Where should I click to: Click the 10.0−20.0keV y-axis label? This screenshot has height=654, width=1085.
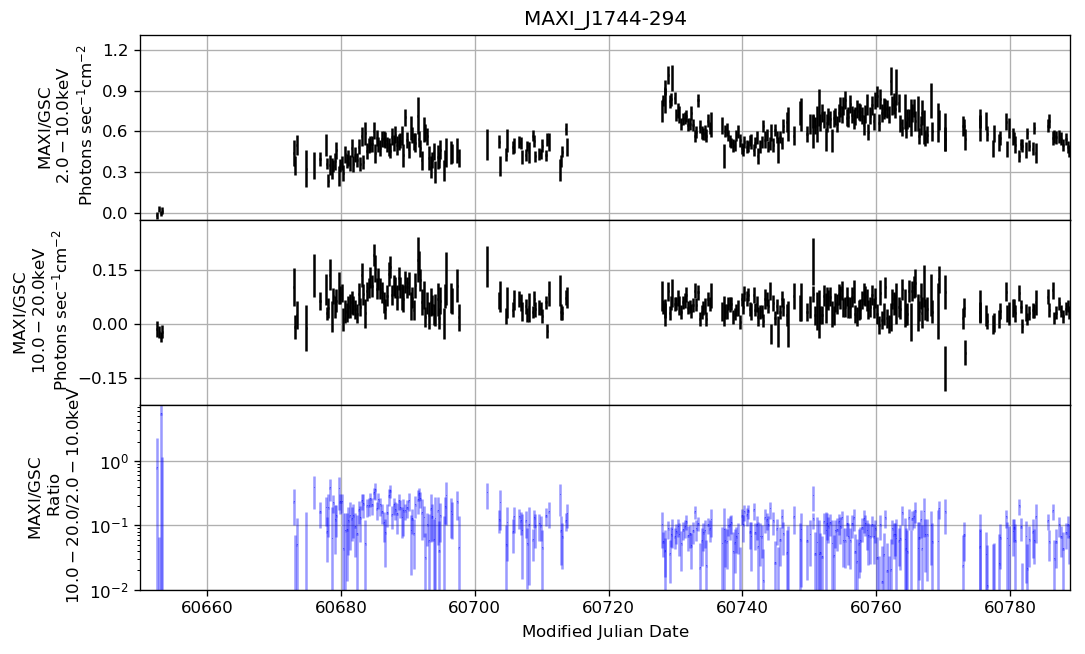(x=39, y=312)
